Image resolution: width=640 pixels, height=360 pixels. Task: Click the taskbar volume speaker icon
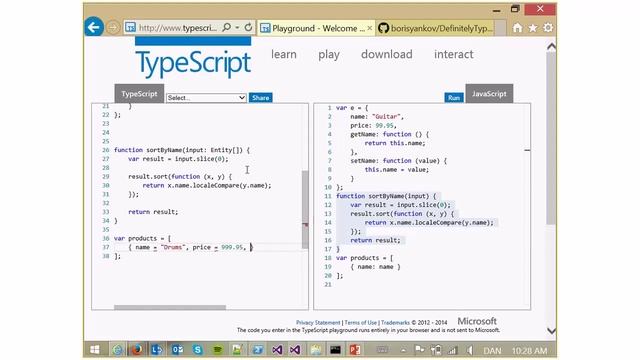470,350
